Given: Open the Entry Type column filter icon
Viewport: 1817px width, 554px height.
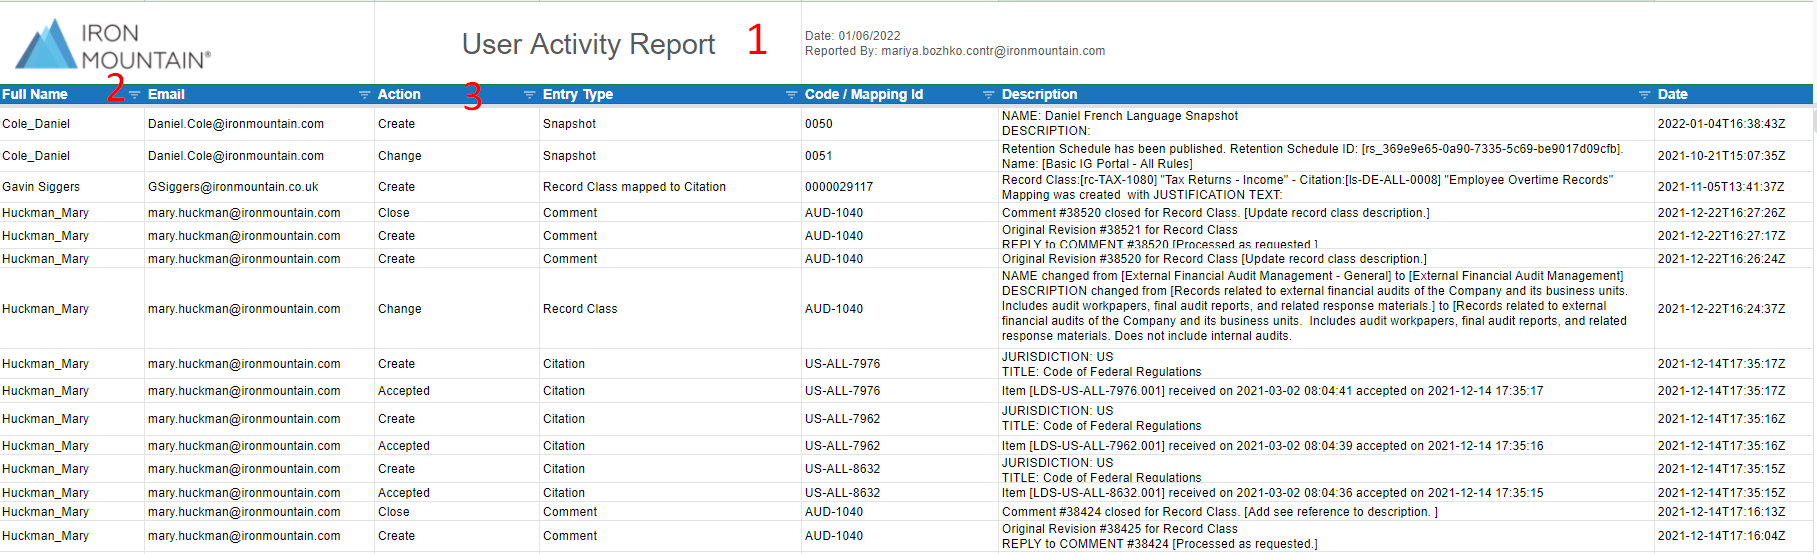Looking at the screenshot, I should (x=791, y=95).
